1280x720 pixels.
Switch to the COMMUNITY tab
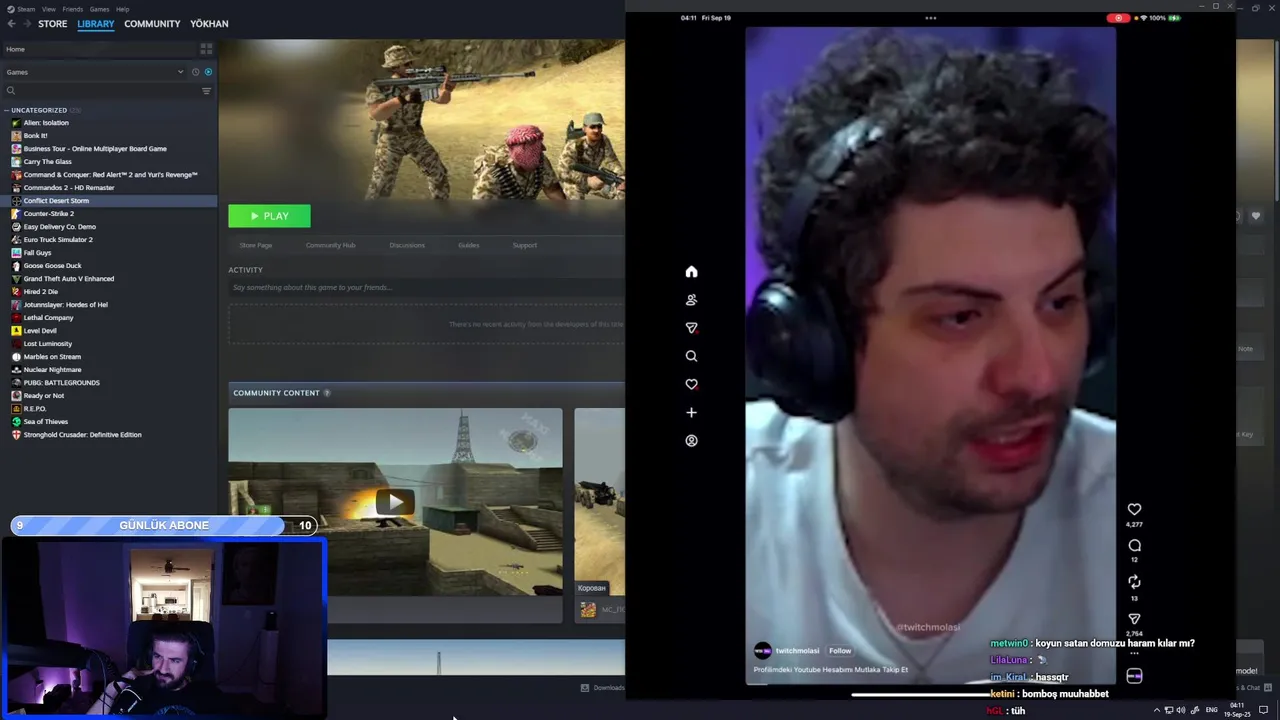click(x=152, y=24)
